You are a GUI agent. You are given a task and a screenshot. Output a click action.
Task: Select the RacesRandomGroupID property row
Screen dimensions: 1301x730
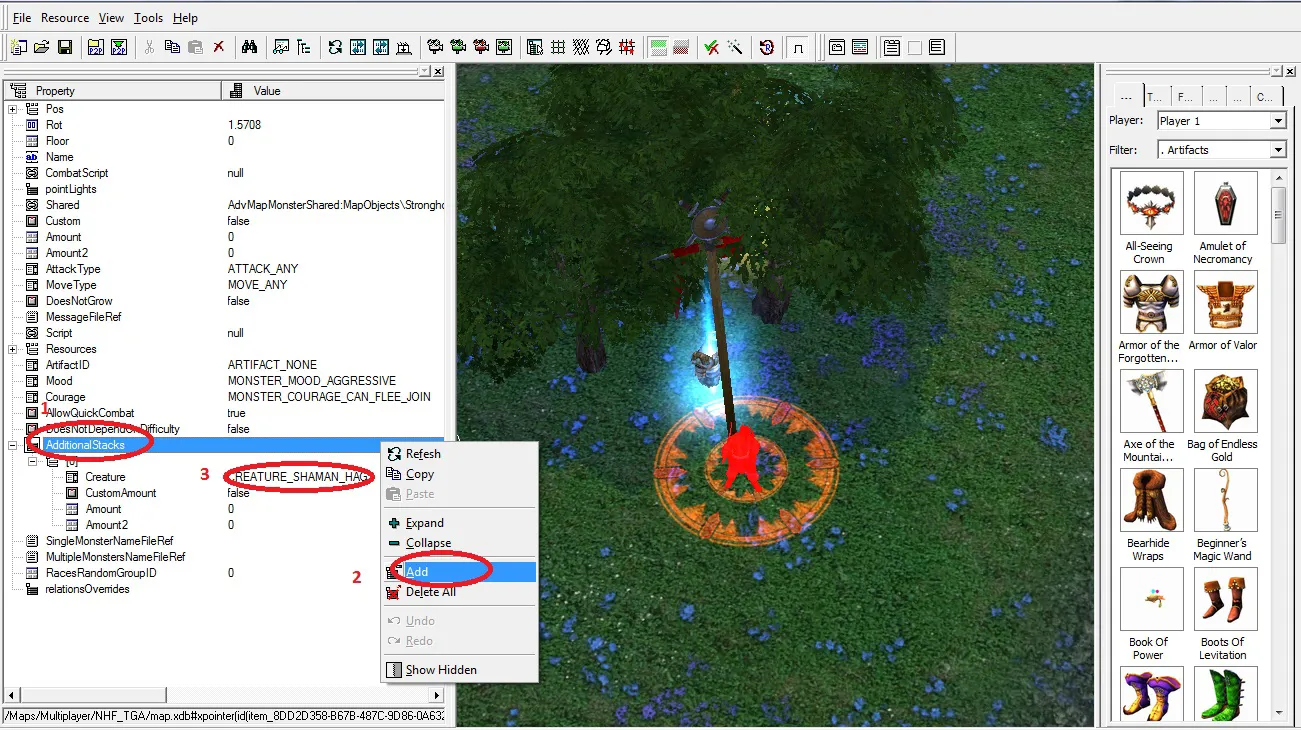pos(224,573)
